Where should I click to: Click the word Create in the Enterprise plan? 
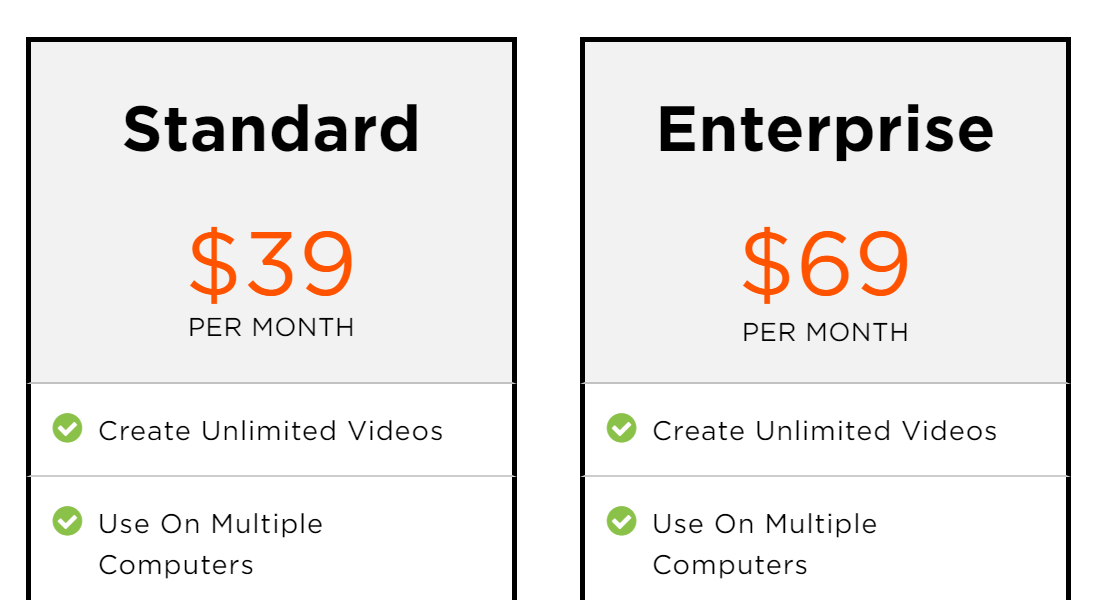click(698, 431)
